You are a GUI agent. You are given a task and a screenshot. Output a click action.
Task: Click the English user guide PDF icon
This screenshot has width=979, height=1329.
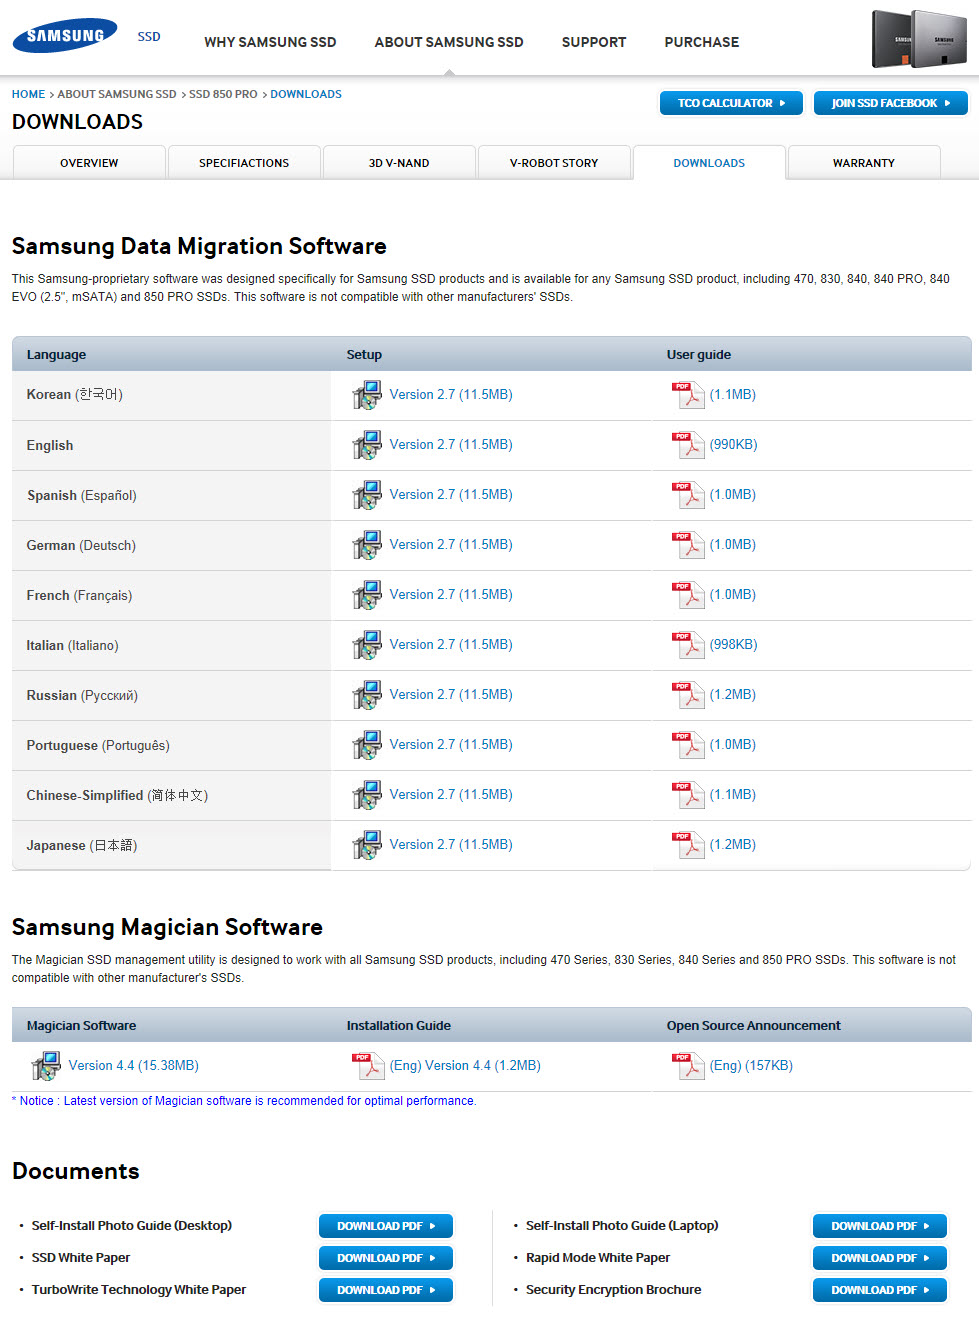[688, 445]
